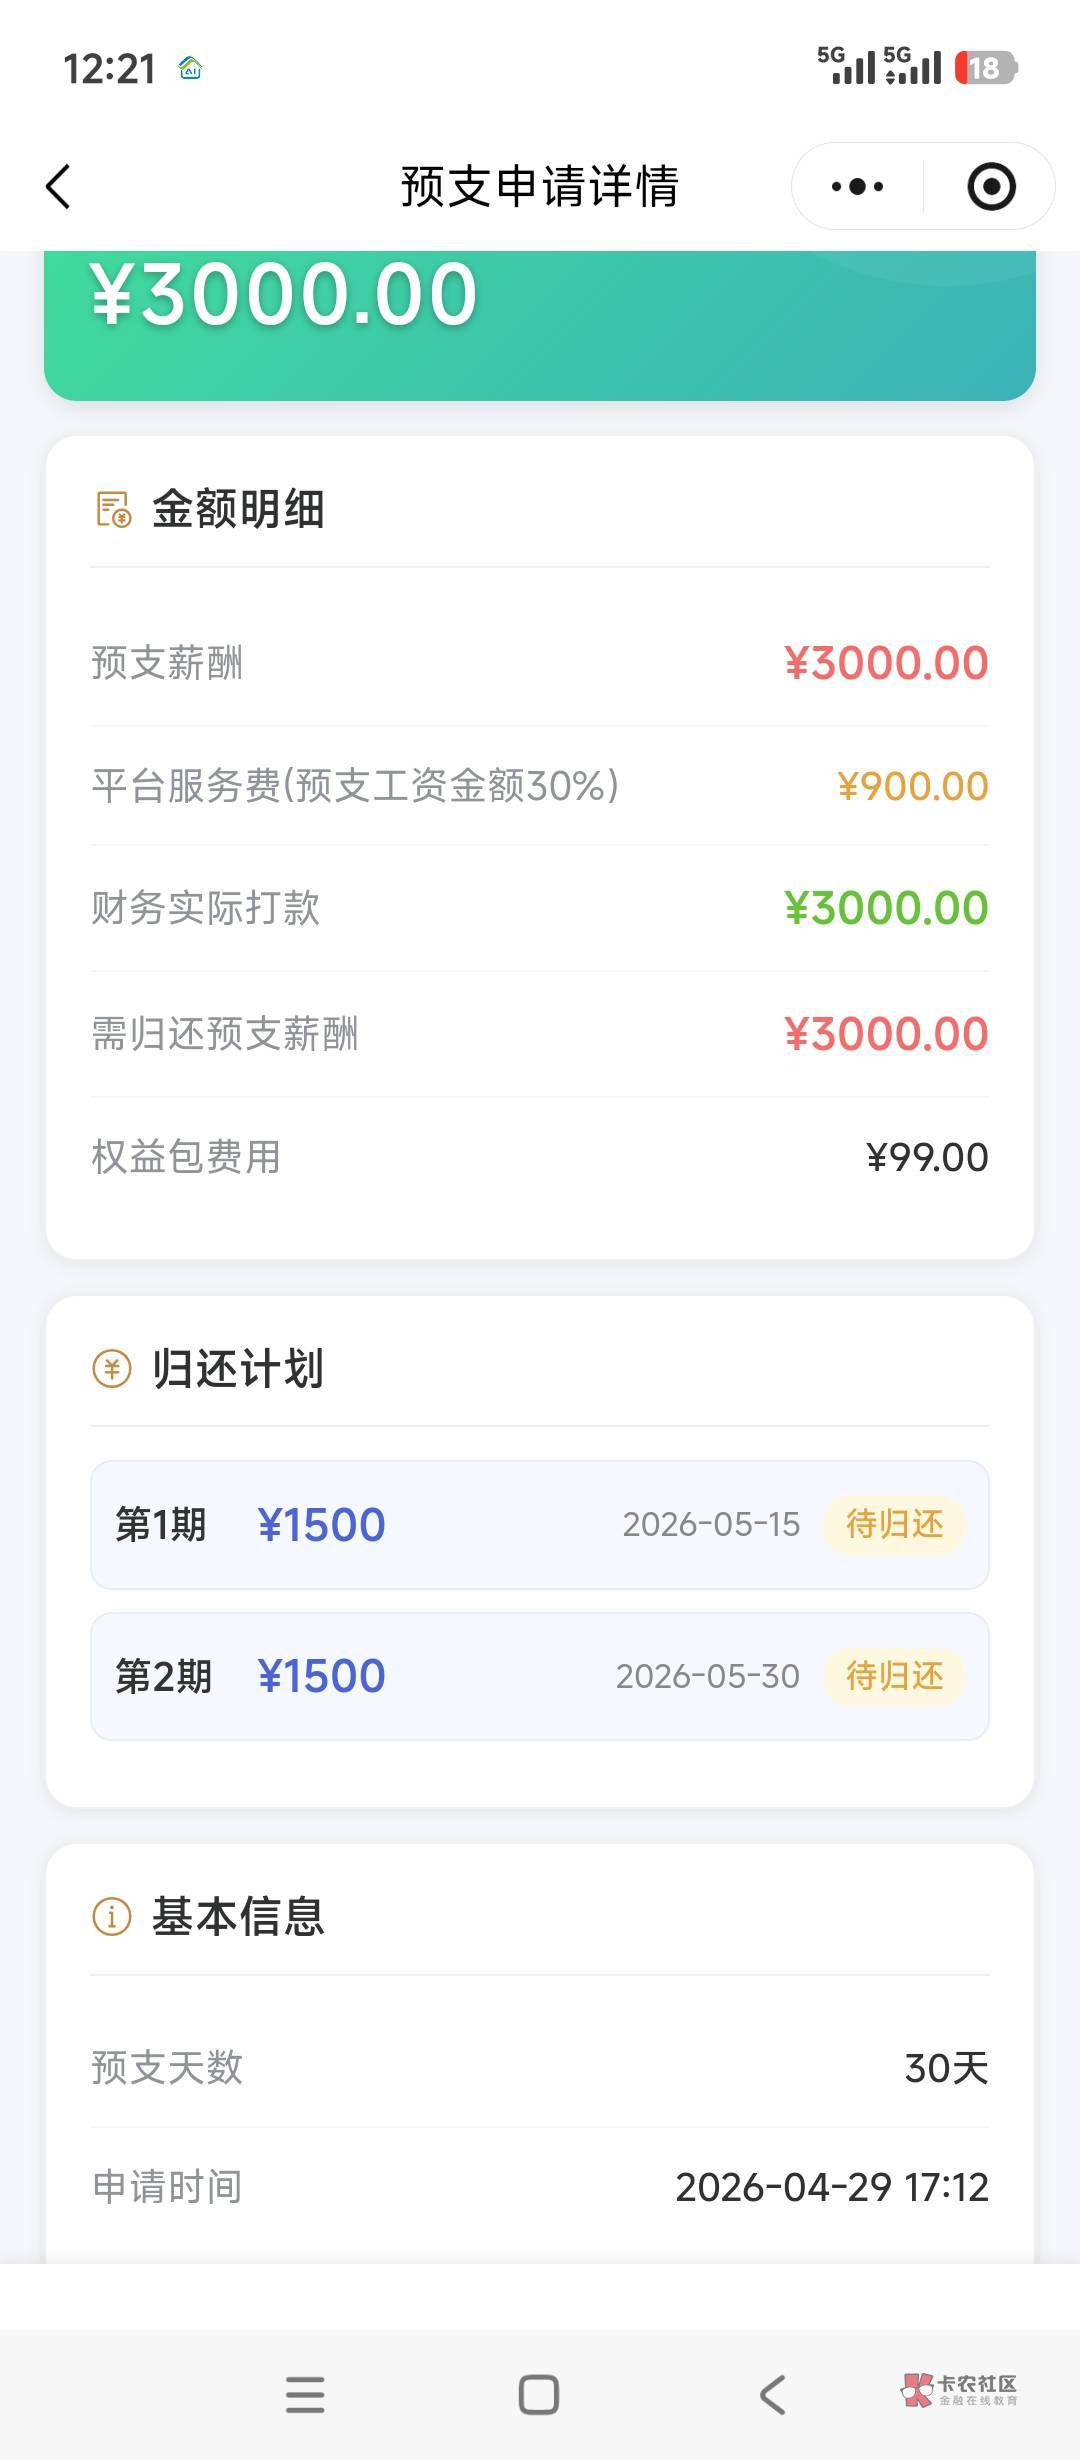Image resolution: width=1080 pixels, height=2460 pixels.
Task: Tap the Android home square icon
Action: pyautogui.click(x=539, y=2395)
